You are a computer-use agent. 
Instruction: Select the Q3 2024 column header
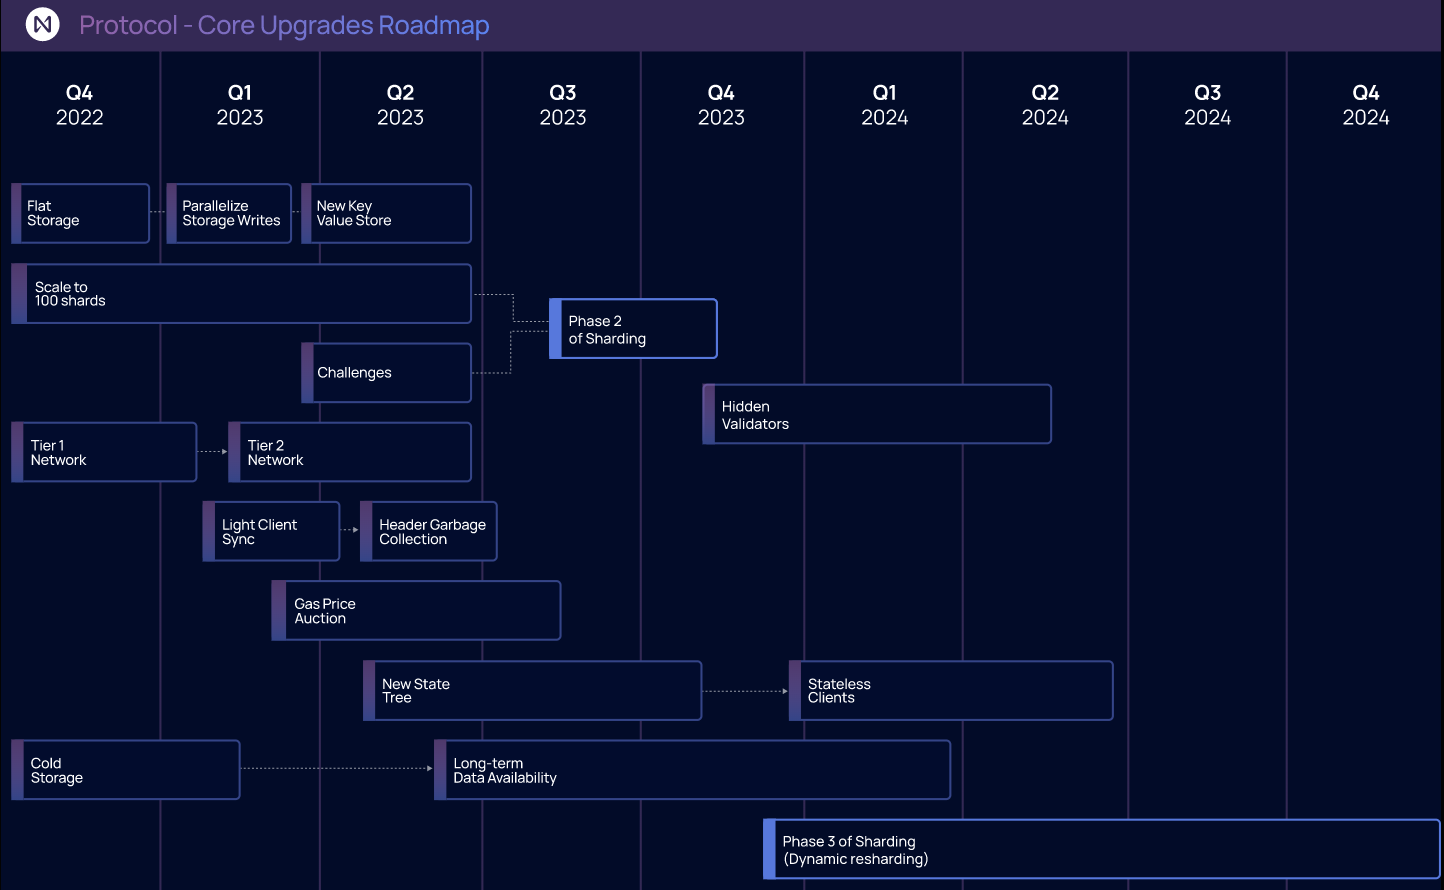[1208, 105]
